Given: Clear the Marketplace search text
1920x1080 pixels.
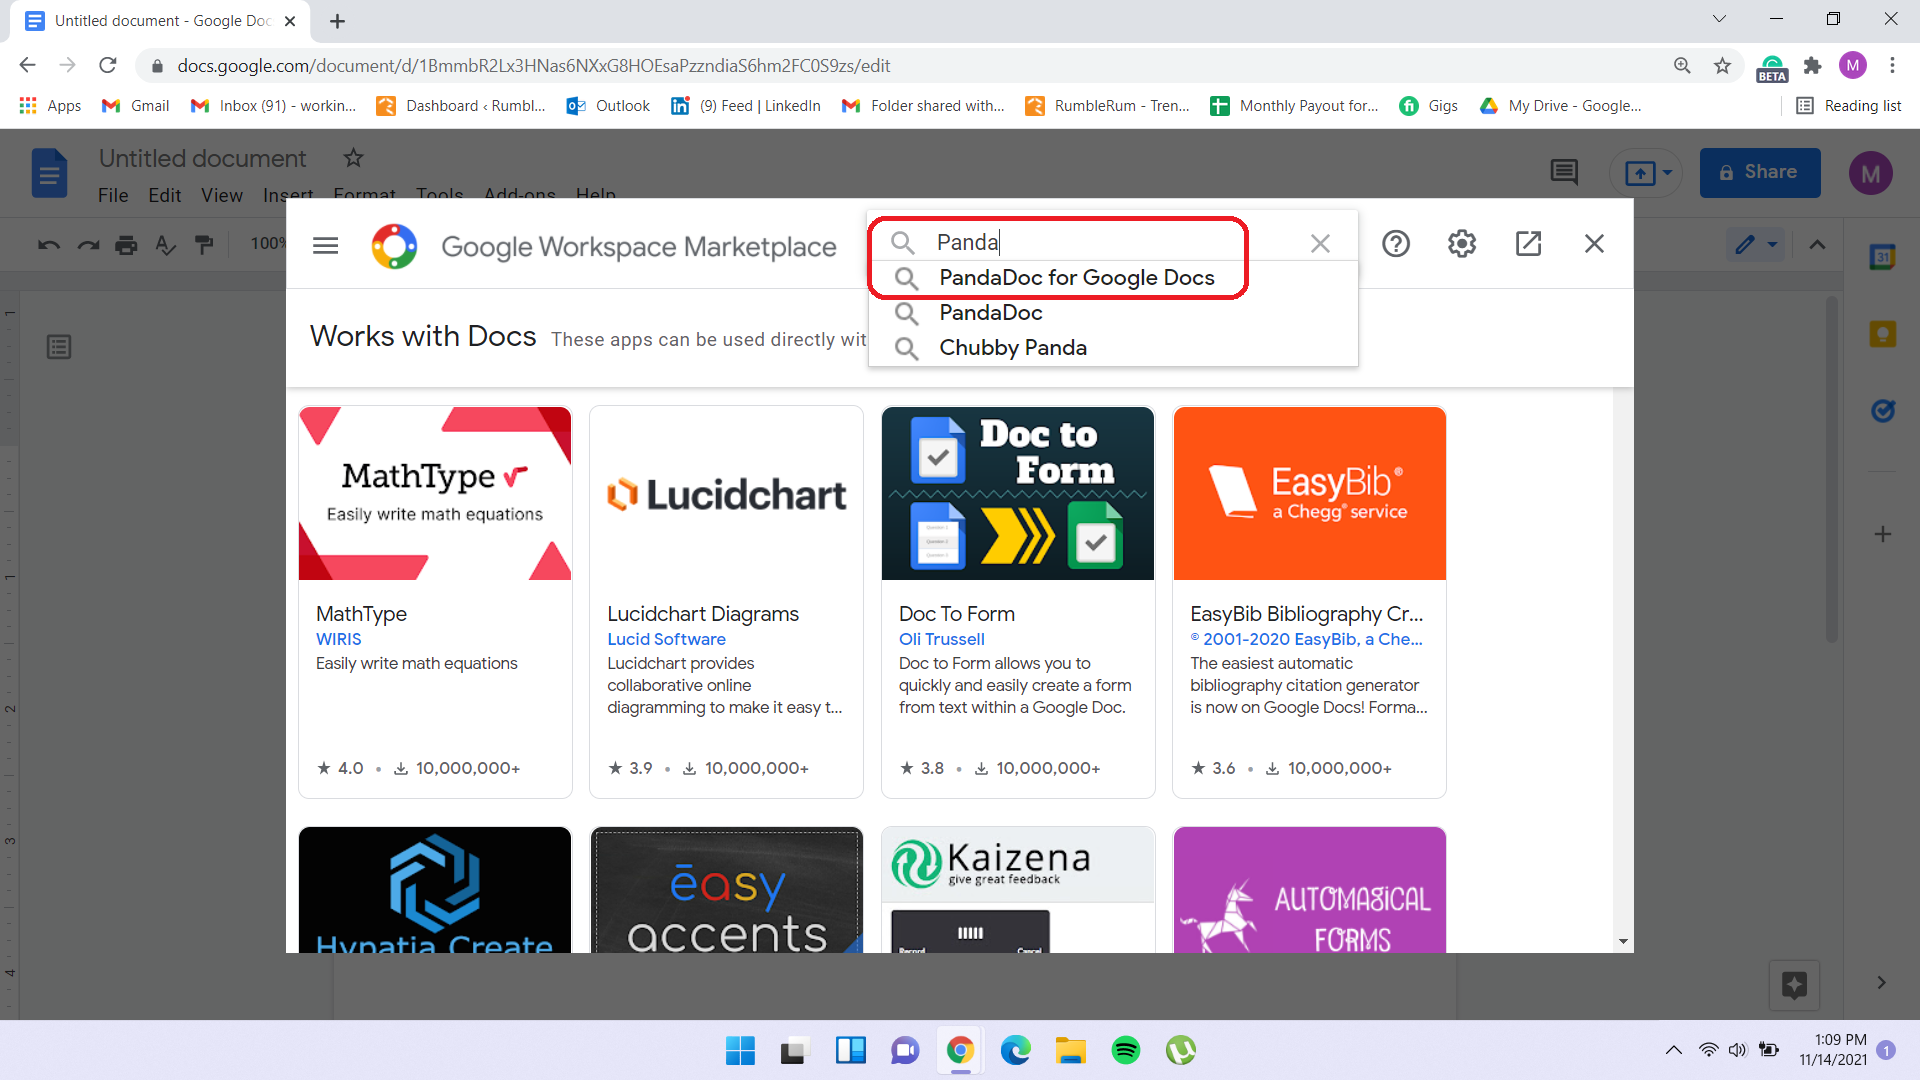Looking at the screenshot, I should click(1320, 243).
